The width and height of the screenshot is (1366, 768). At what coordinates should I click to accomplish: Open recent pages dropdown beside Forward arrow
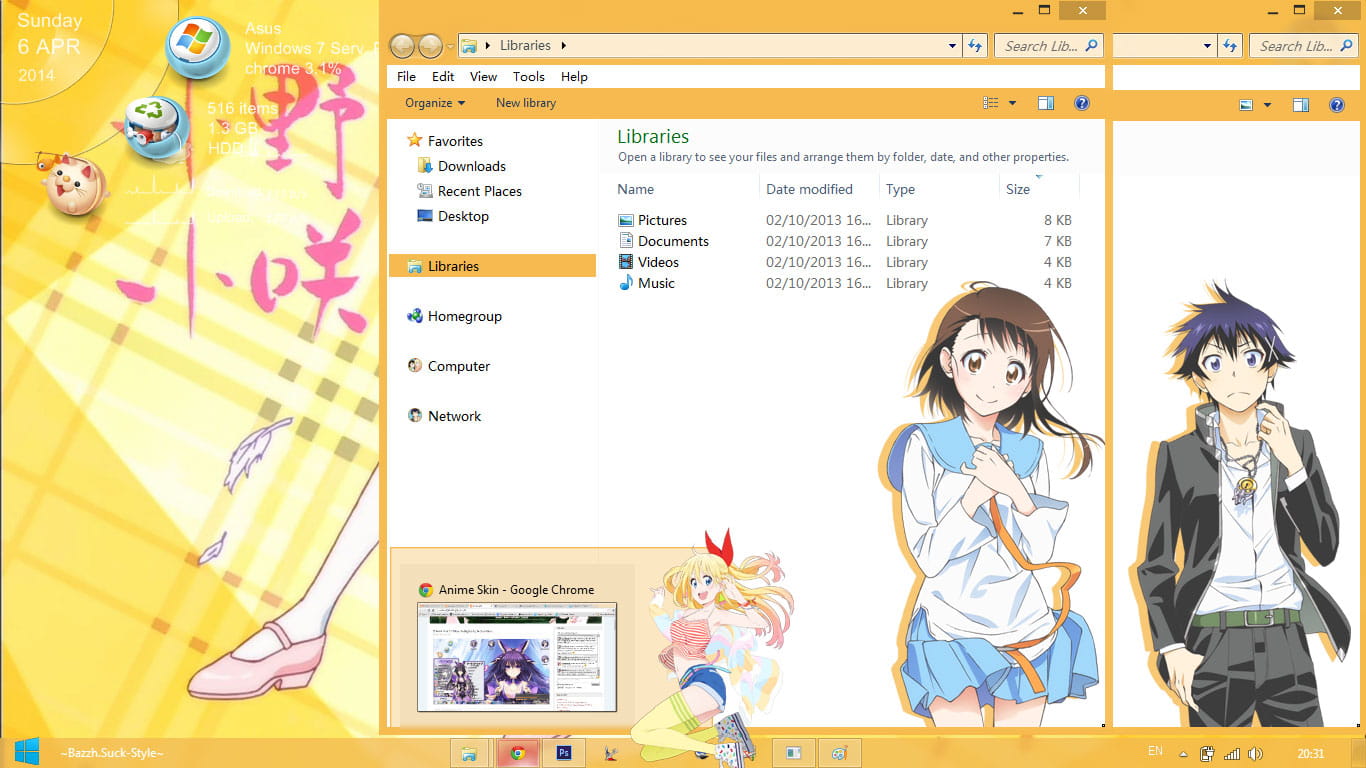tap(451, 46)
